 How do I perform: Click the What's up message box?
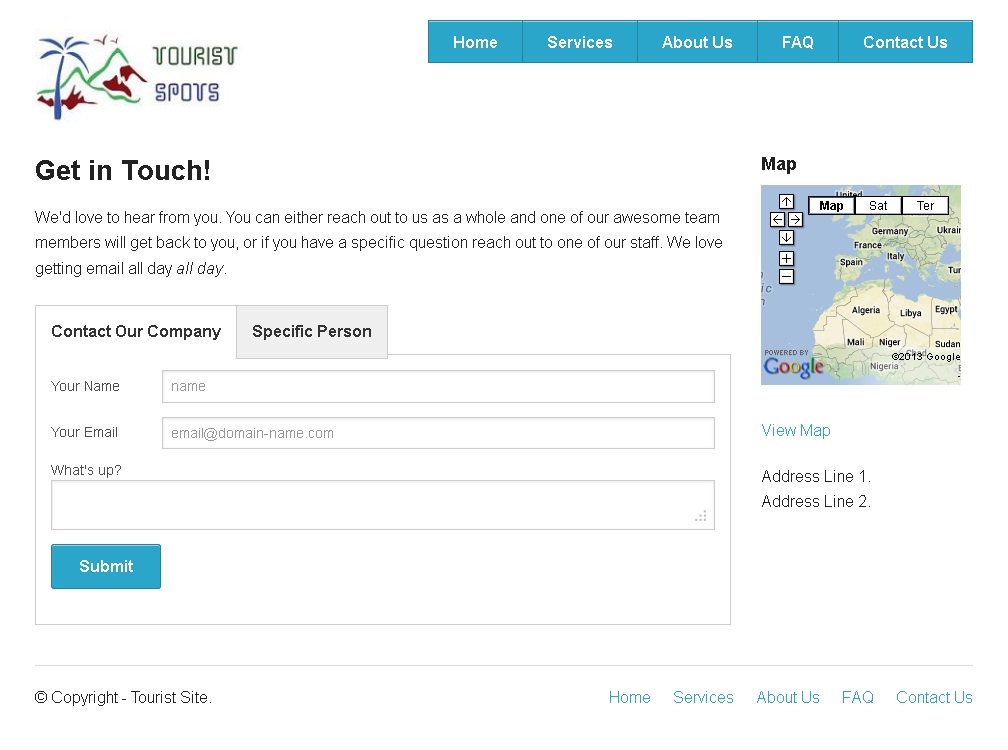[x=383, y=504]
